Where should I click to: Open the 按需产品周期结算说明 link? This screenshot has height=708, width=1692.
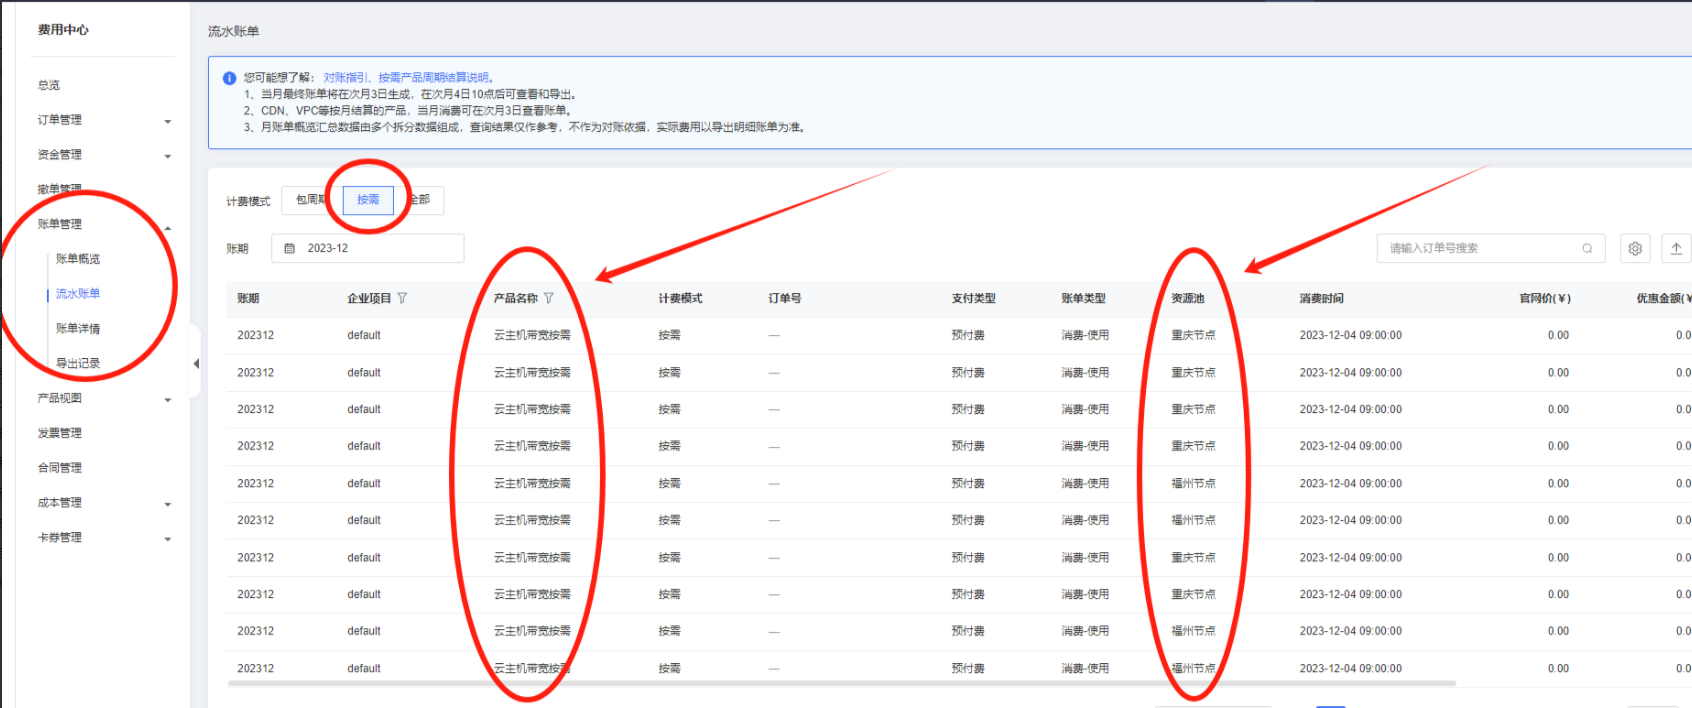point(435,78)
